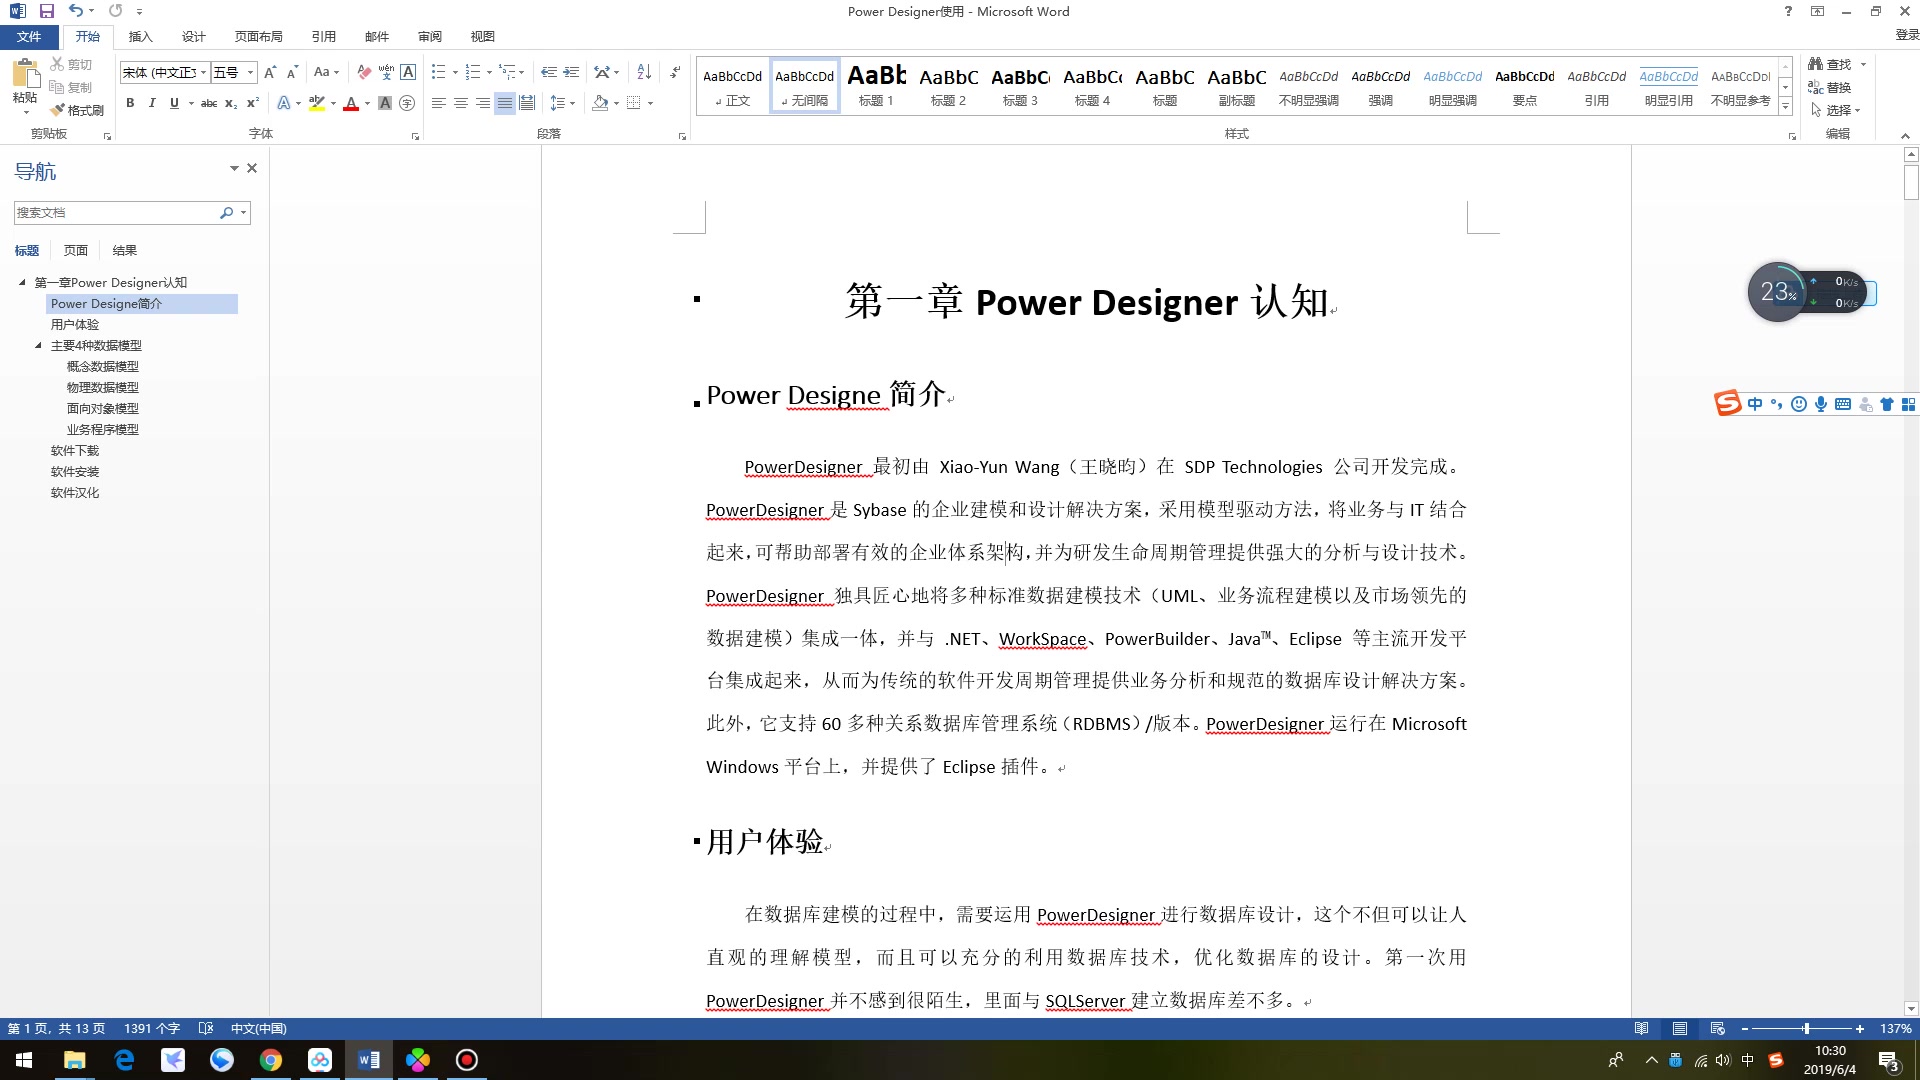1920x1080 pixels.
Task: Click the yellow text highlight color
Action: pos(317,103)
